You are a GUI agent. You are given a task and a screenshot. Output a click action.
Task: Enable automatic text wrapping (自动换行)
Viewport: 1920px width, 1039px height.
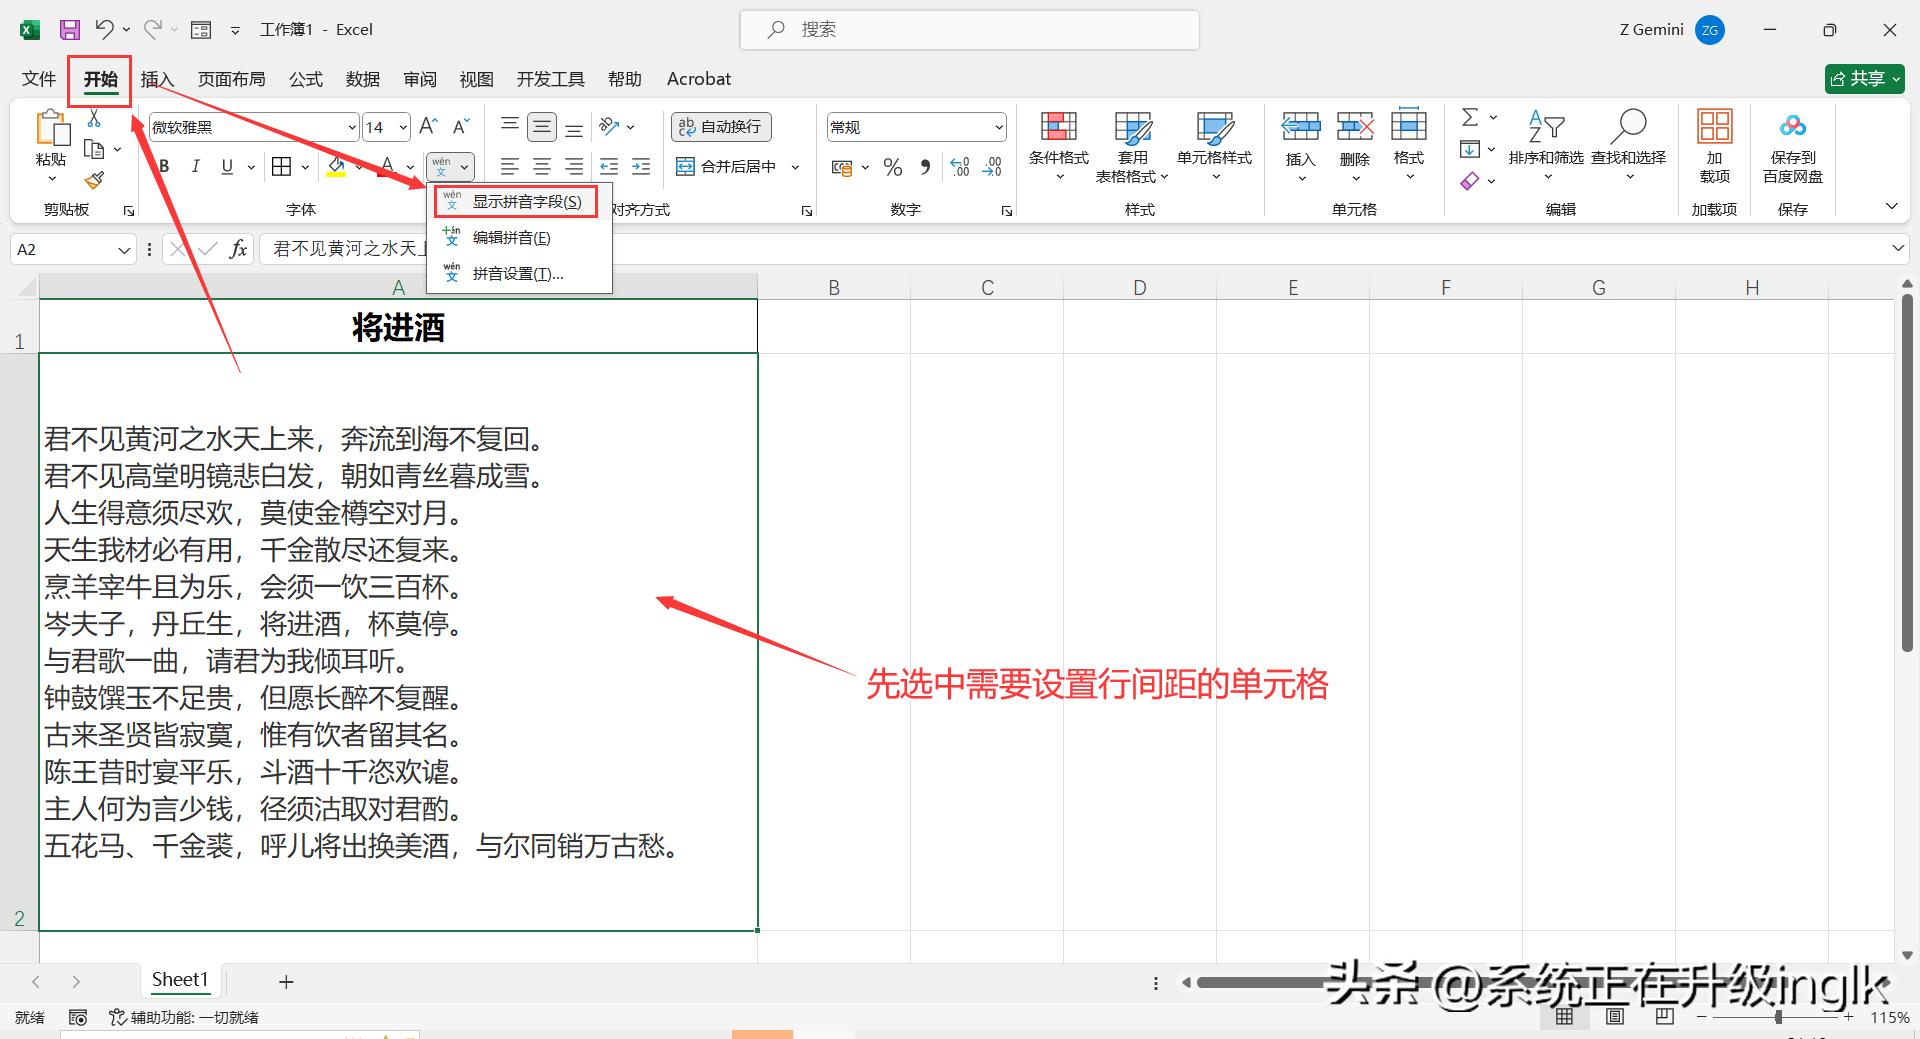click(720, 127)
